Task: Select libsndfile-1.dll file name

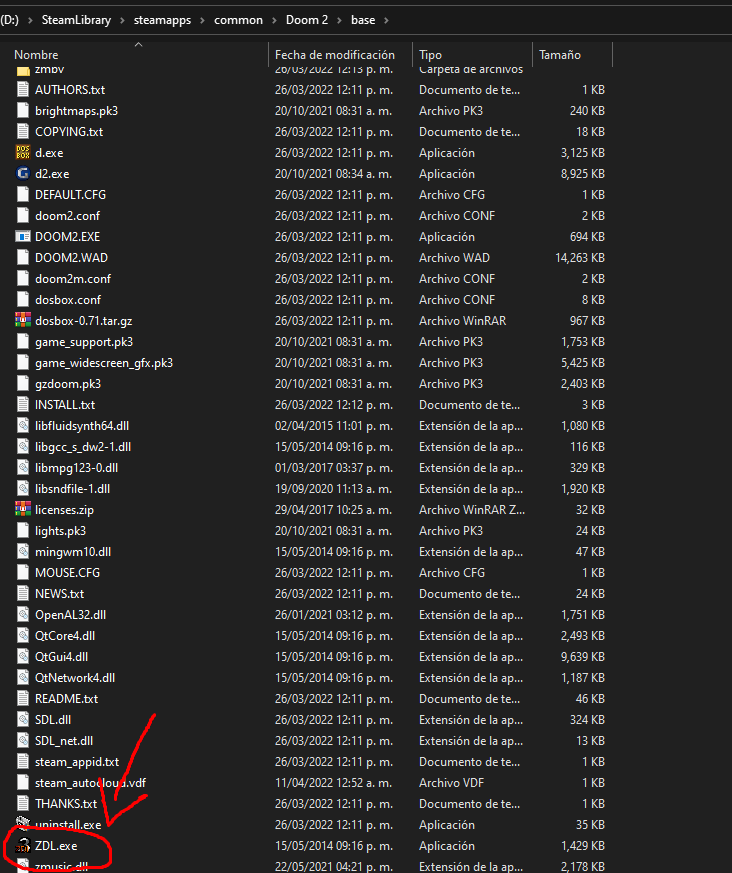Action: coord(72,489)
